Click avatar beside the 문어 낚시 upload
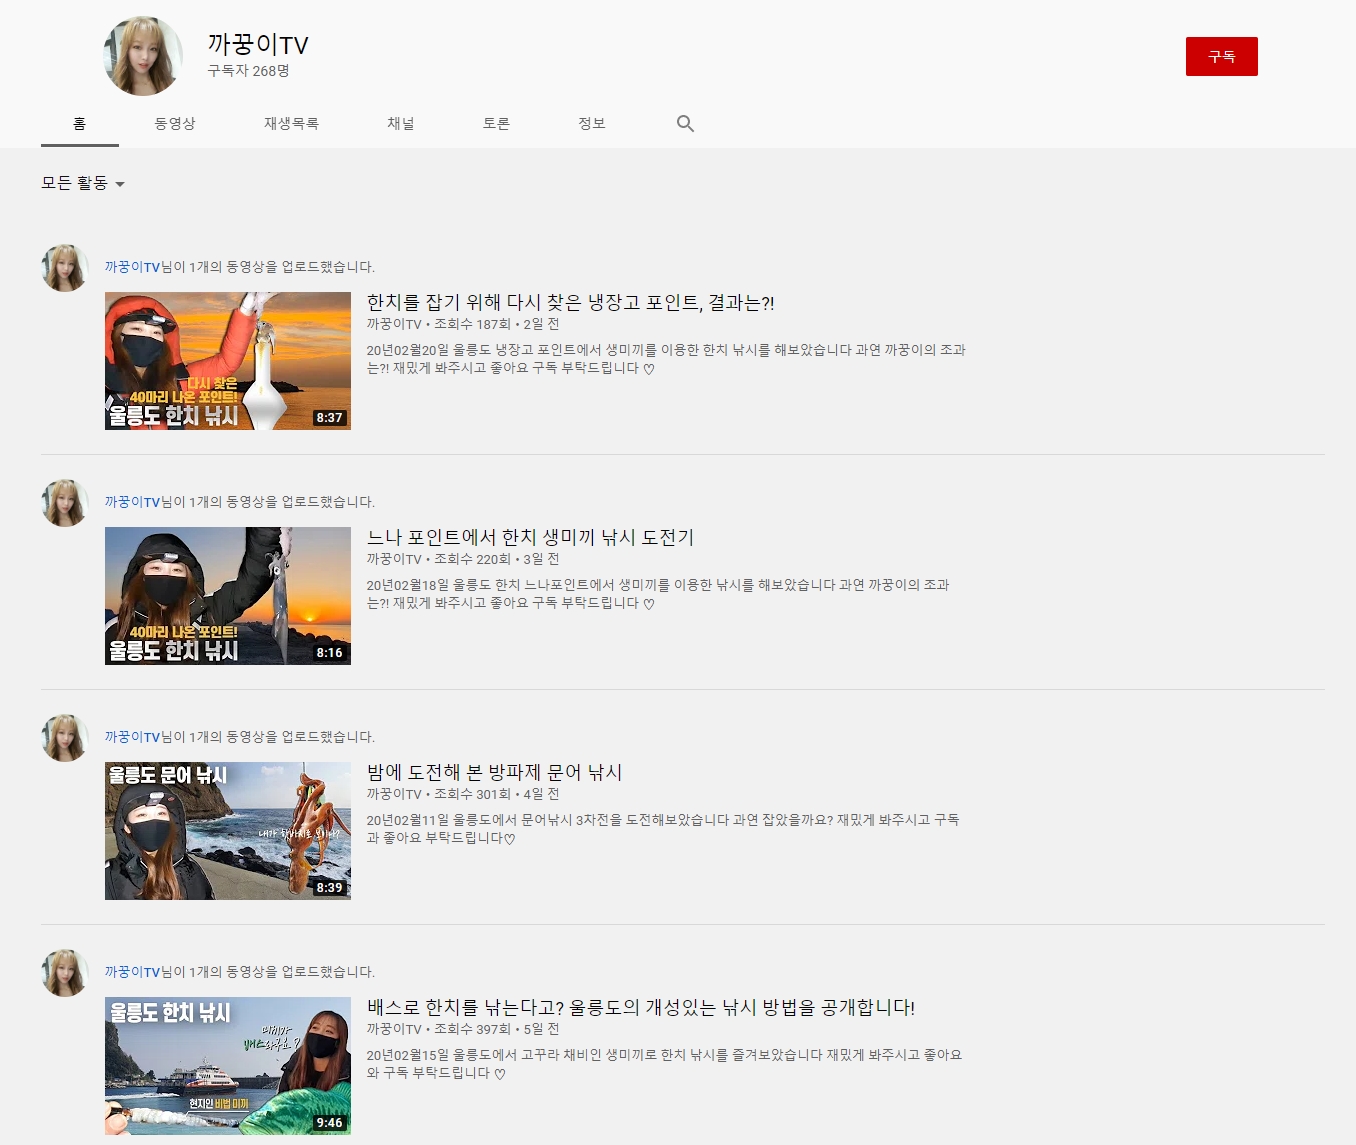Viewport: 1356px width, 1145px height. click(x=65, y=738)
